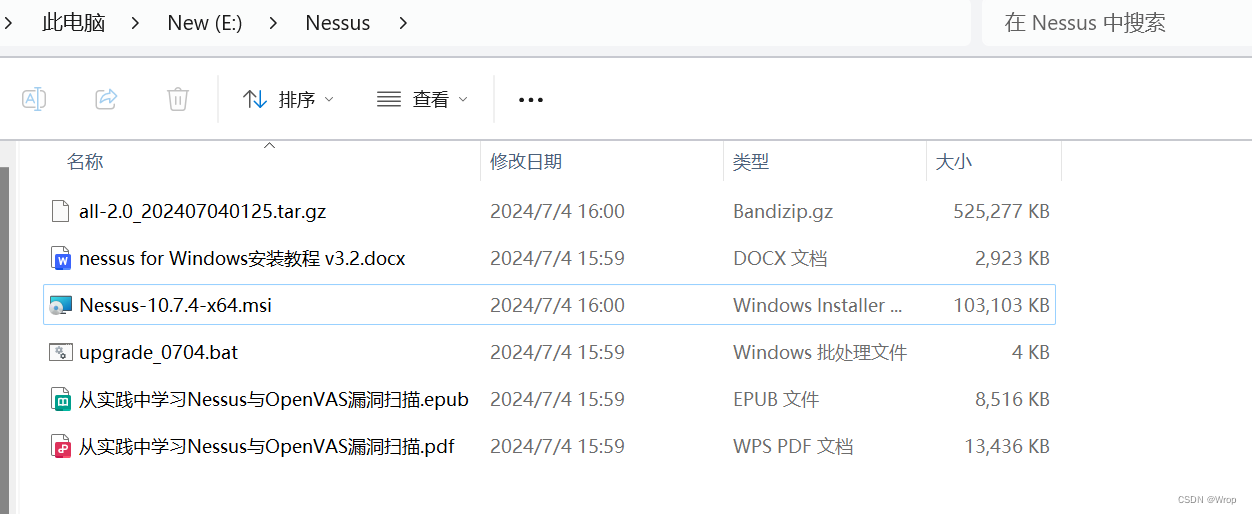
Task: Click the tar.gz file icon
Action: (61, 211)
